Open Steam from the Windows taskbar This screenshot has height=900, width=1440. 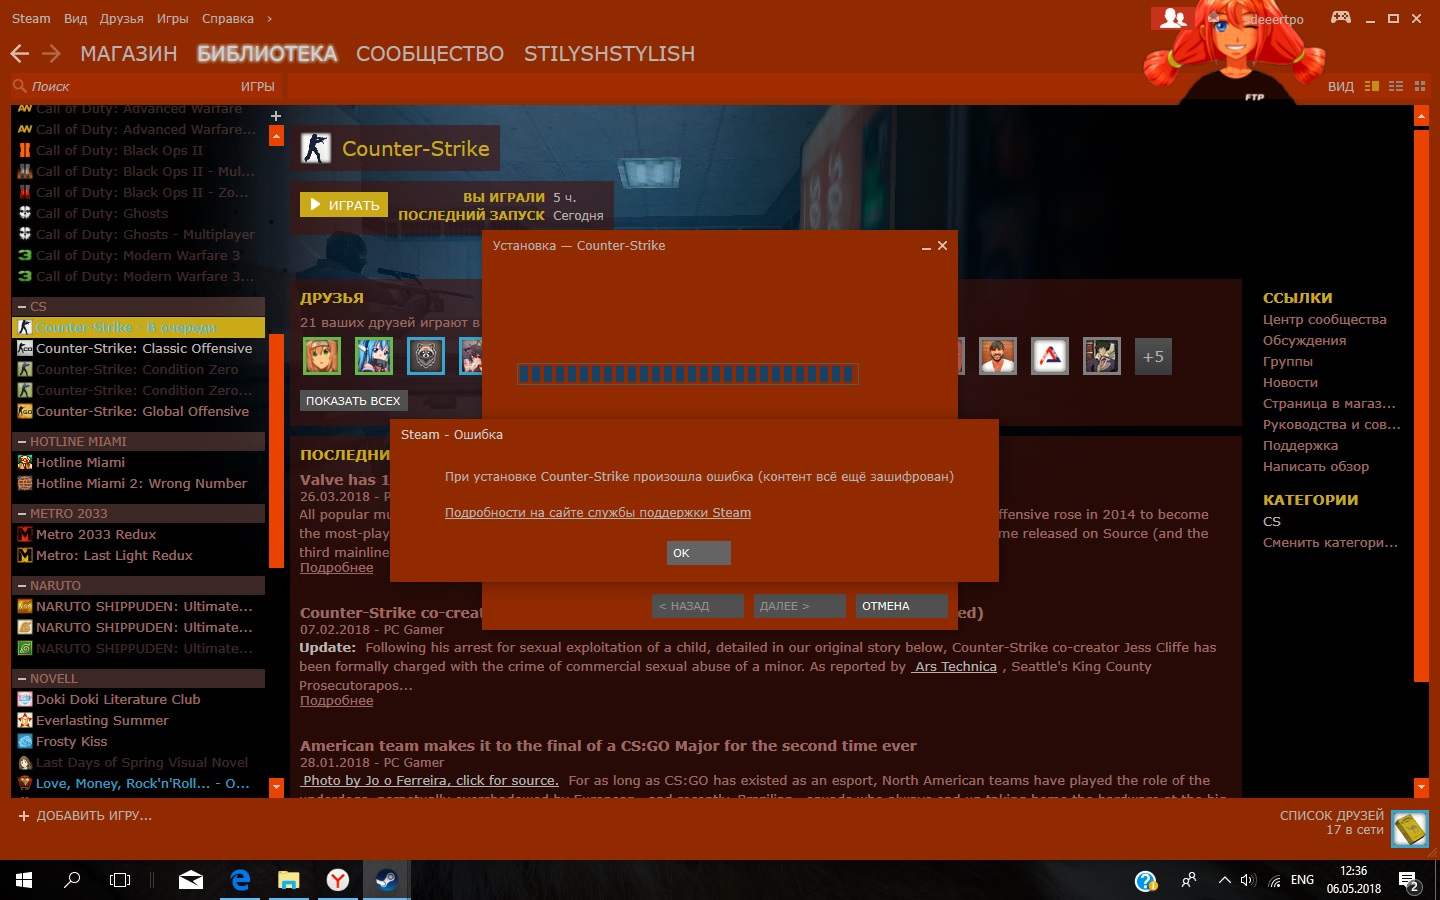point(386,880)
